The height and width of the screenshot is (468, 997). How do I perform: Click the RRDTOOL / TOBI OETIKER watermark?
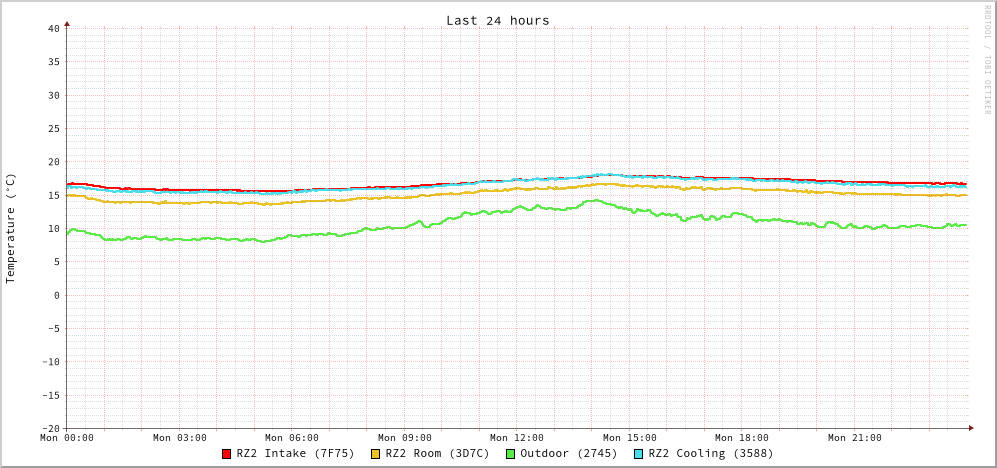[x=987, y=60]
